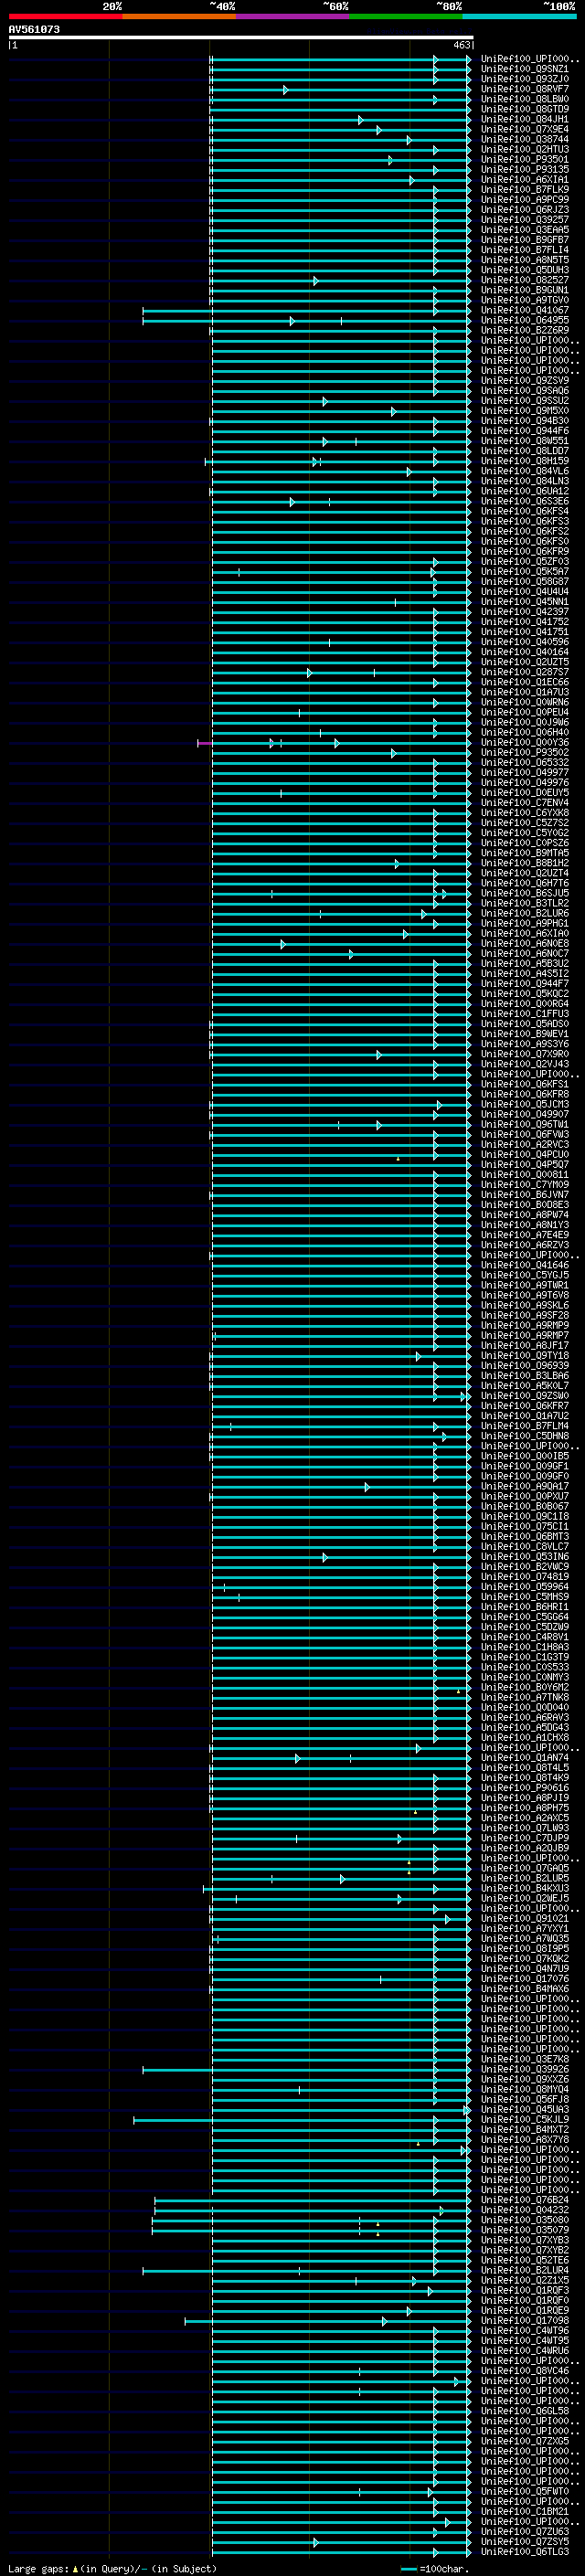Viewport: 585px width, 2576px height.
Task: Click the alignment bar of UniRef100_Q41067
Action: coord(306,311)
